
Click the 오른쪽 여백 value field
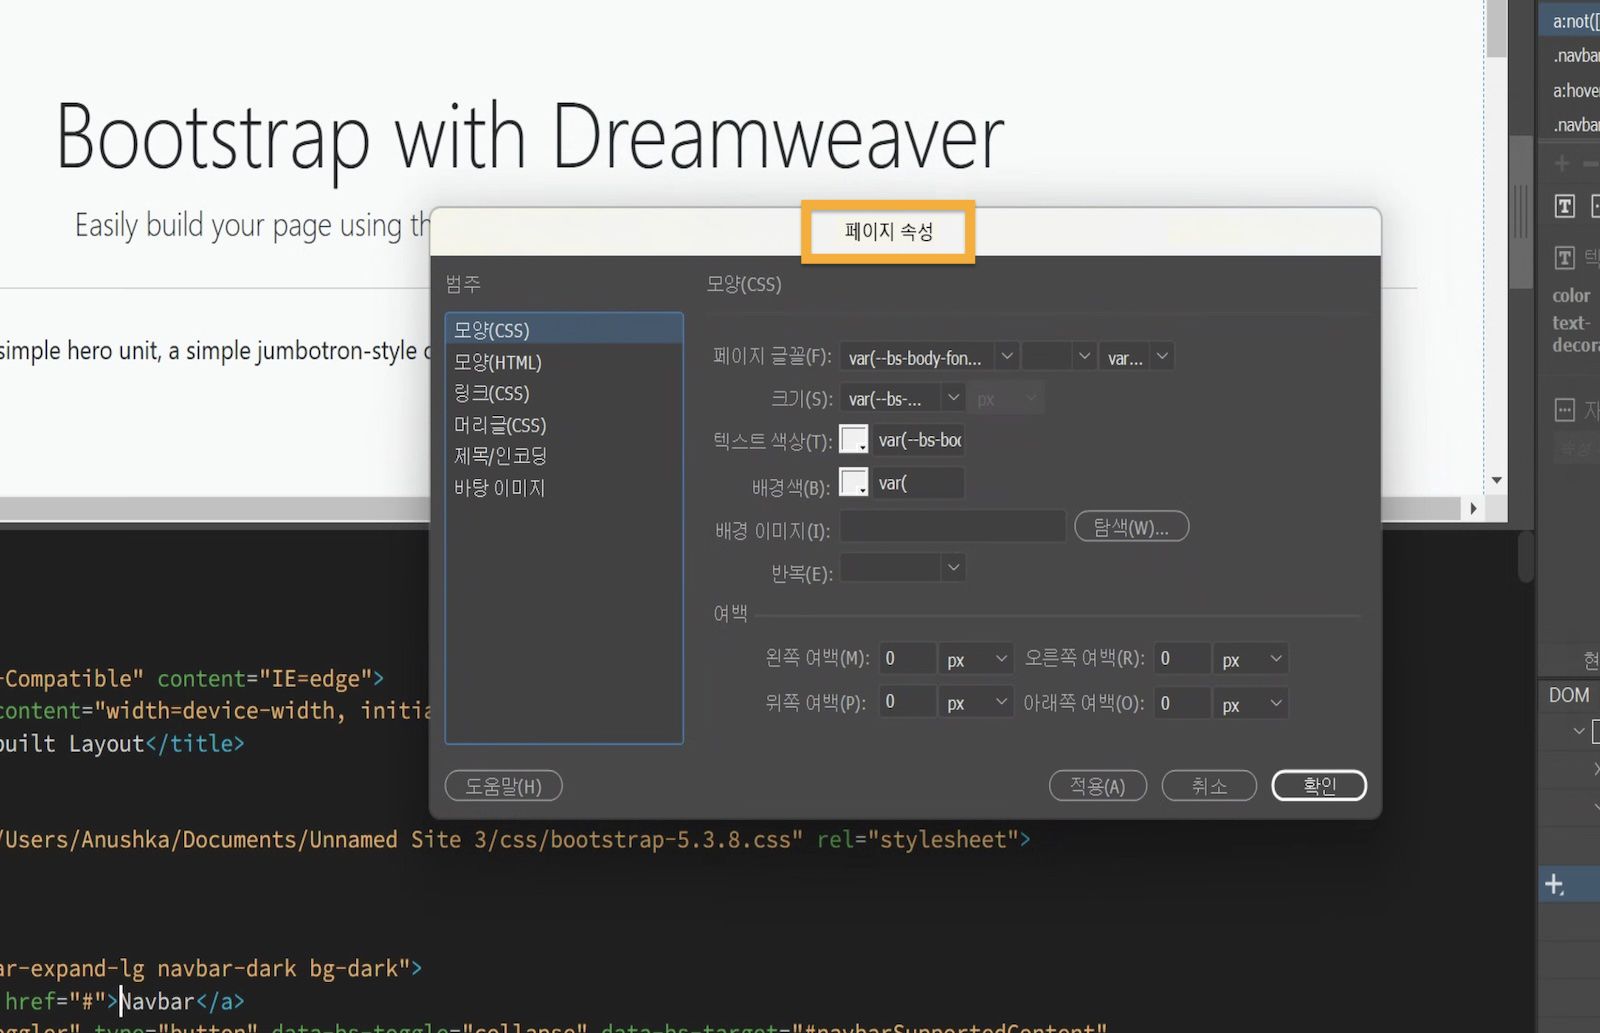[1182, 659]
